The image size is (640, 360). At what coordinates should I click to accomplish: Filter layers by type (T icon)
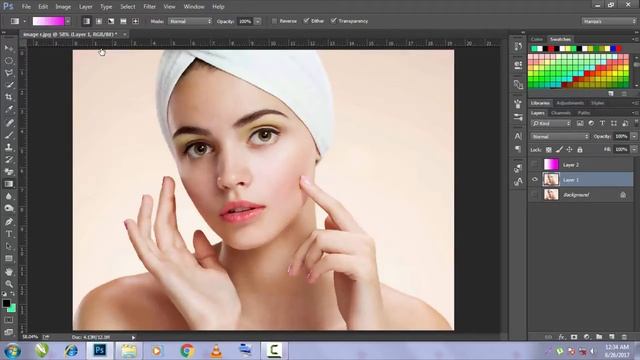click(602, 123)
